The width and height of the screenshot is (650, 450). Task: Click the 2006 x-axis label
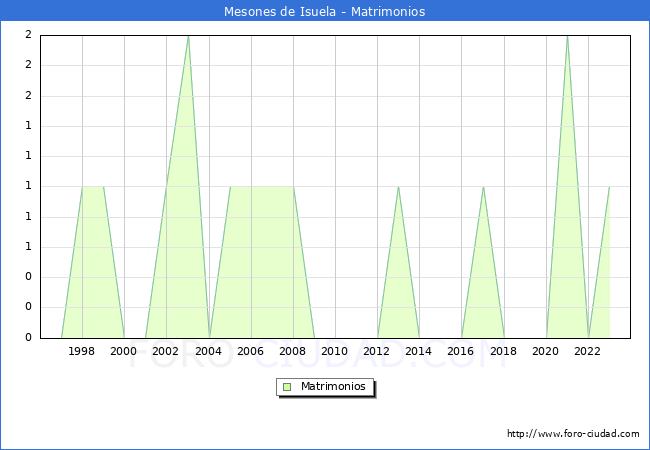250,351
